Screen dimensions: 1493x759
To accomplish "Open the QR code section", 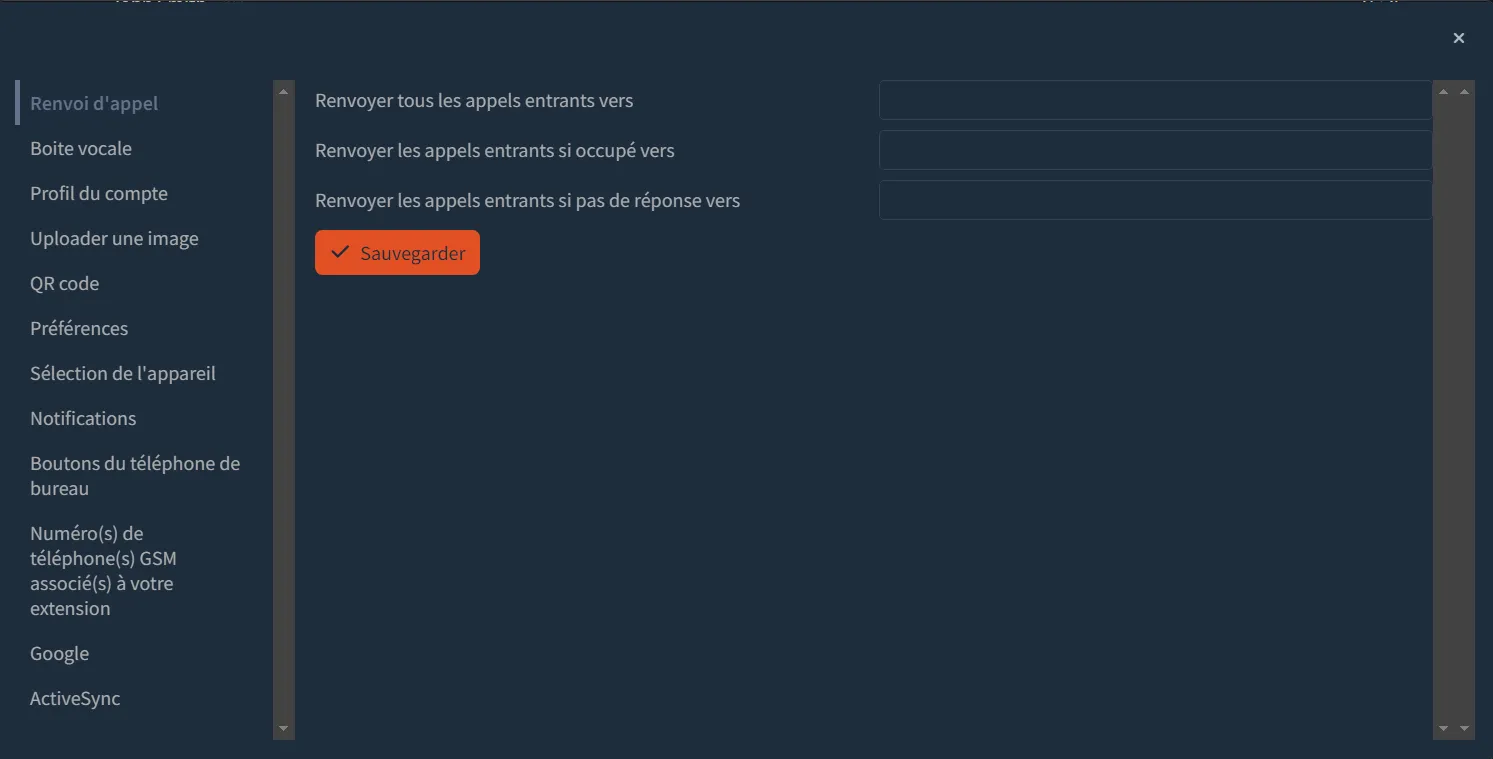I will (x=64, y=283).
